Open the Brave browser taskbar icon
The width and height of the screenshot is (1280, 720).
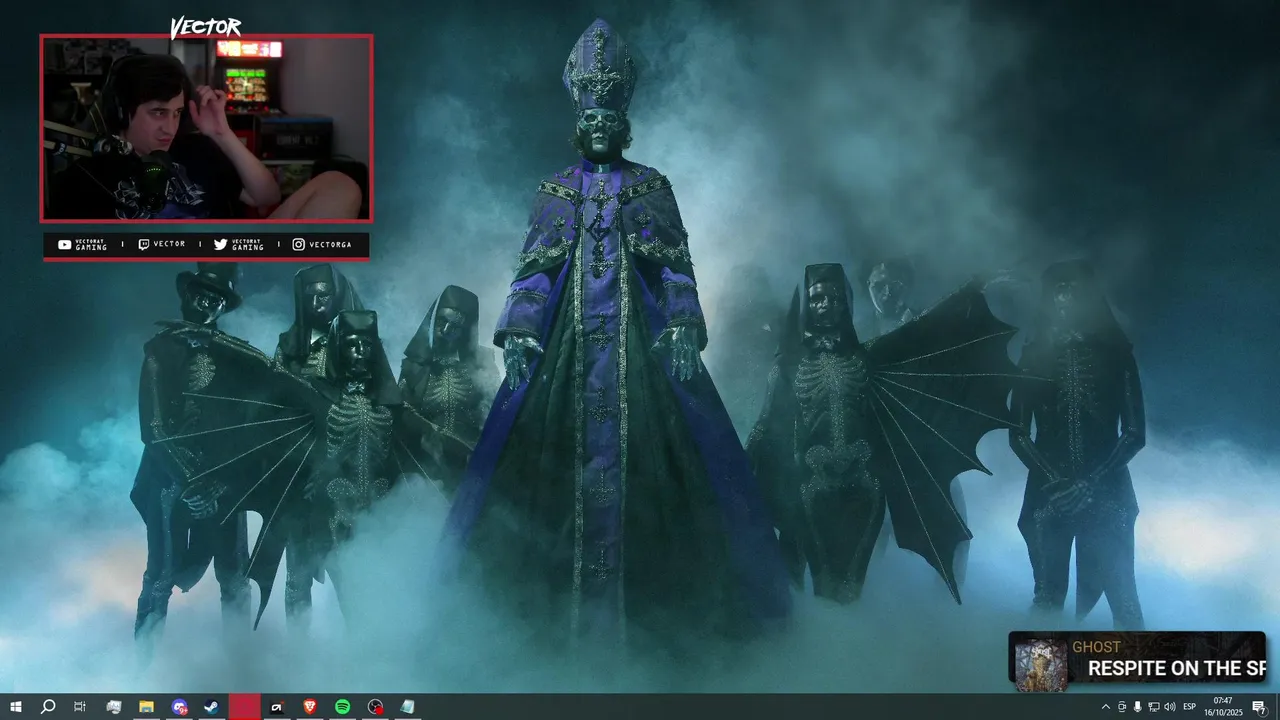pos(309,707)
